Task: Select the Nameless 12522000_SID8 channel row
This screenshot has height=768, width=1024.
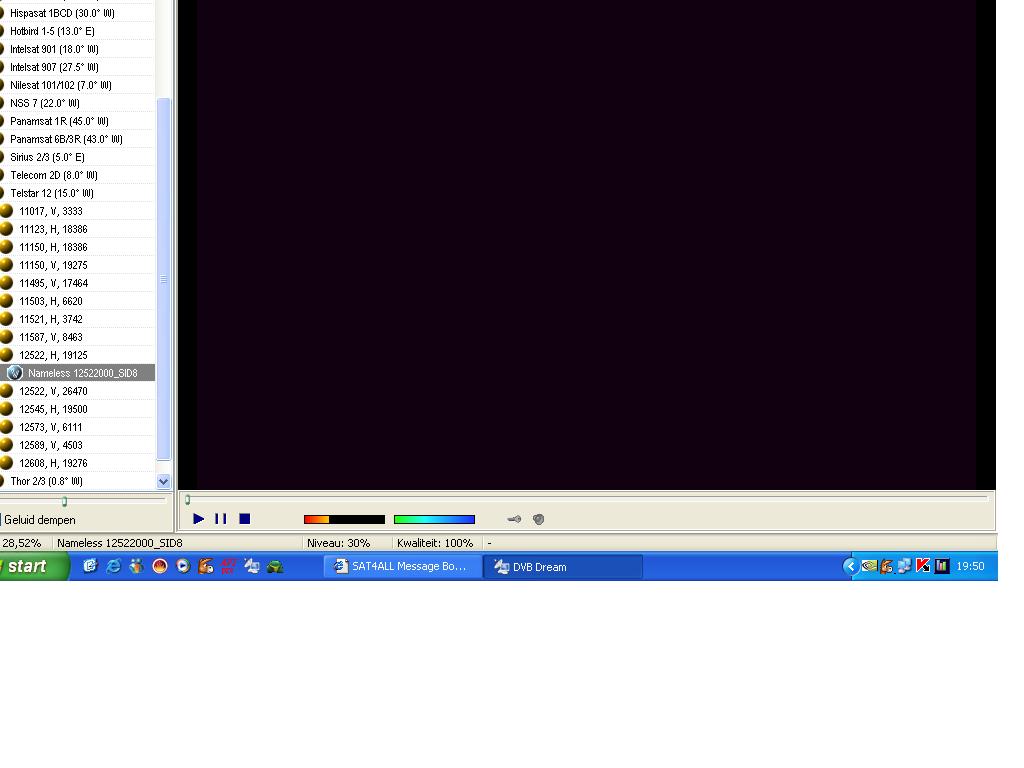Action: [78, 373]
